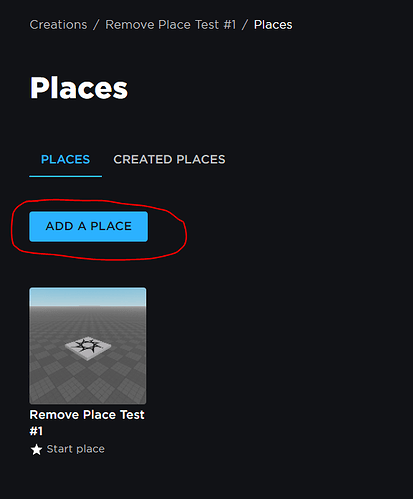The height and width of the screenshot is (499, 413).
Task: Click the sky area of the place thumbnail
Action: click(88, 297)
